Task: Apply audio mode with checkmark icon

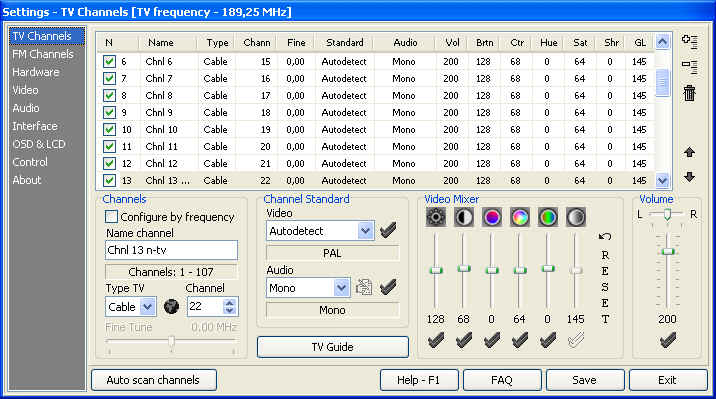Action: (388, 287)
